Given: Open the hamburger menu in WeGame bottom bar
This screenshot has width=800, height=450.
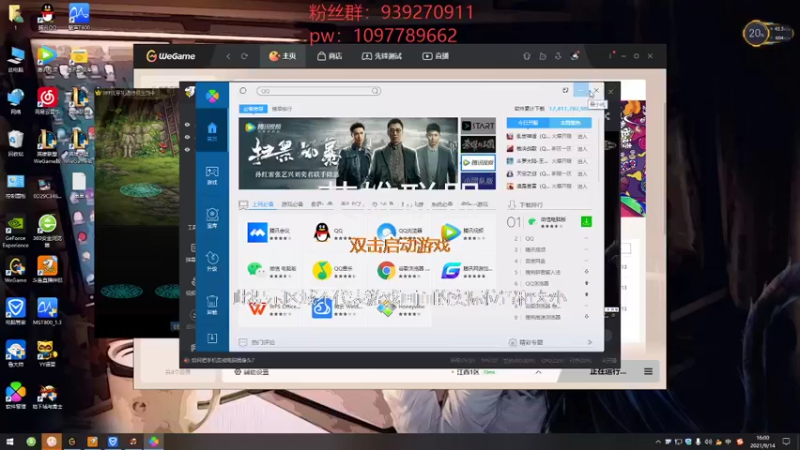Looking at the screenshot, I should tap(648, 371).
